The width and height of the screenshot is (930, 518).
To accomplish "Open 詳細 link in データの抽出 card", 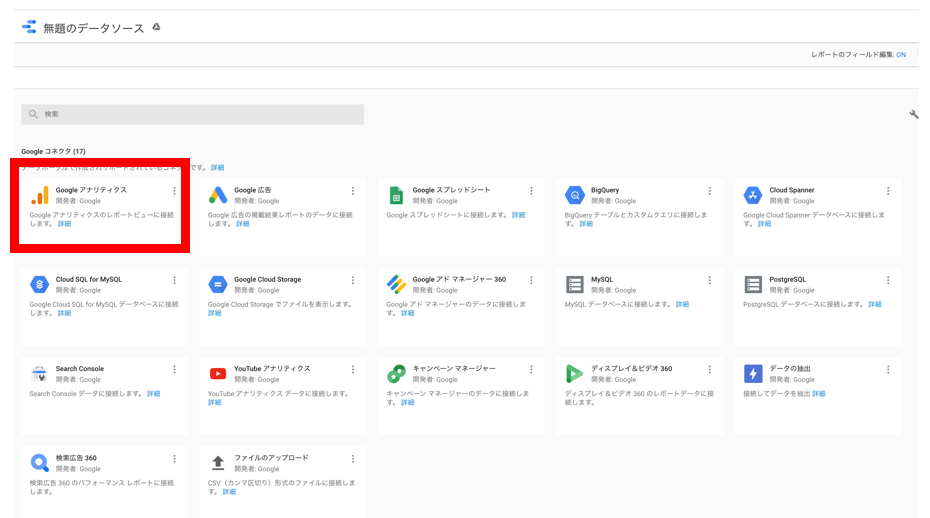I will (818, 393).
